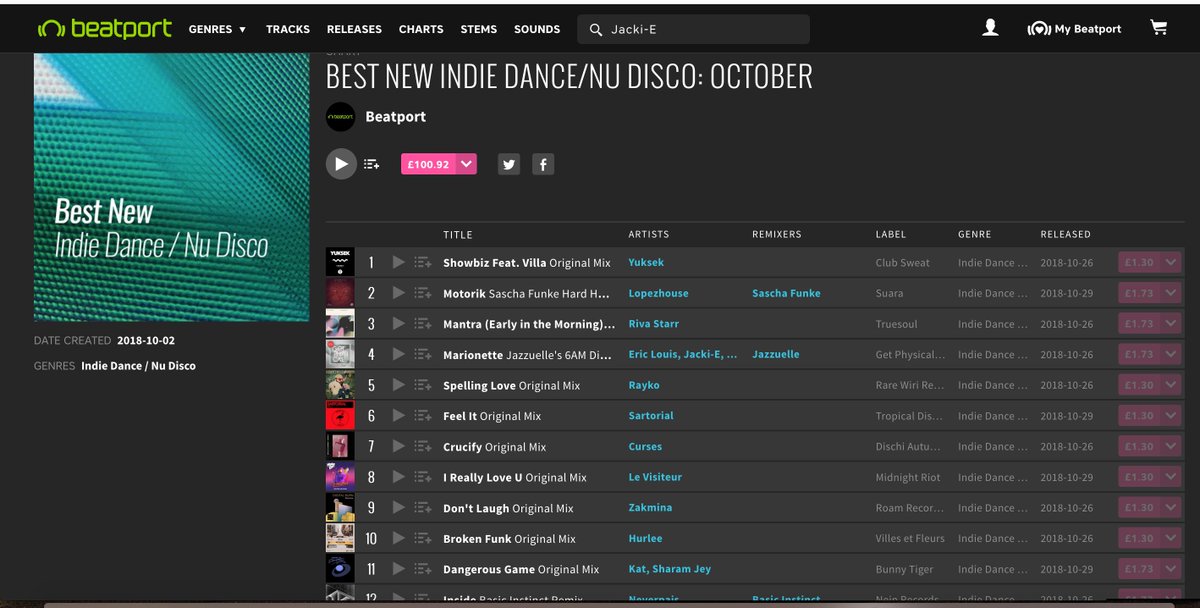Open the Club Sweat label

click(x=903, y=263)
